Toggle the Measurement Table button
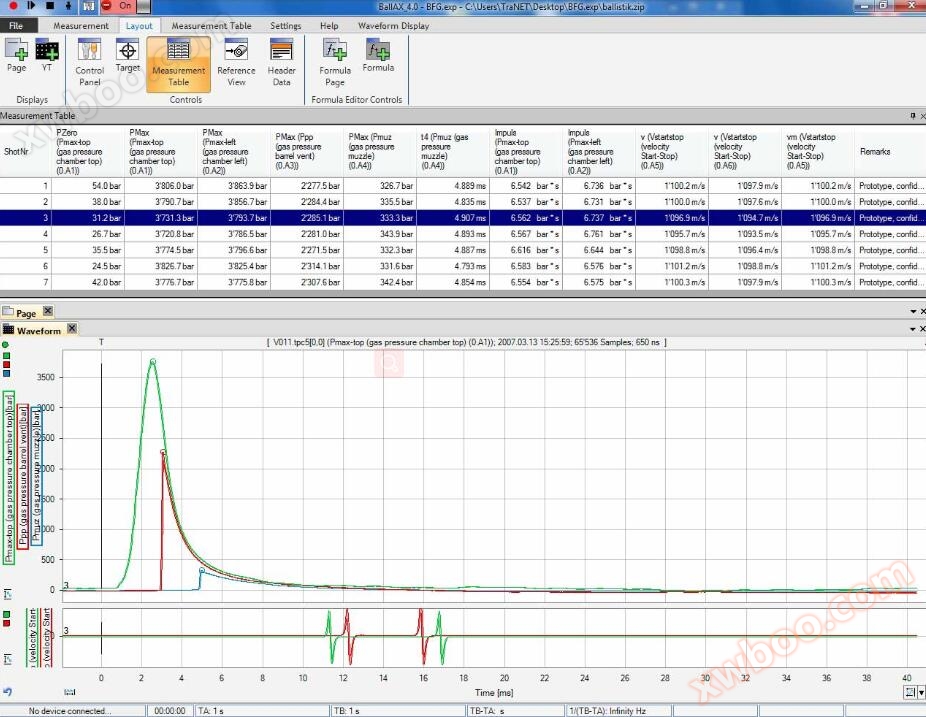 (179, 64)
